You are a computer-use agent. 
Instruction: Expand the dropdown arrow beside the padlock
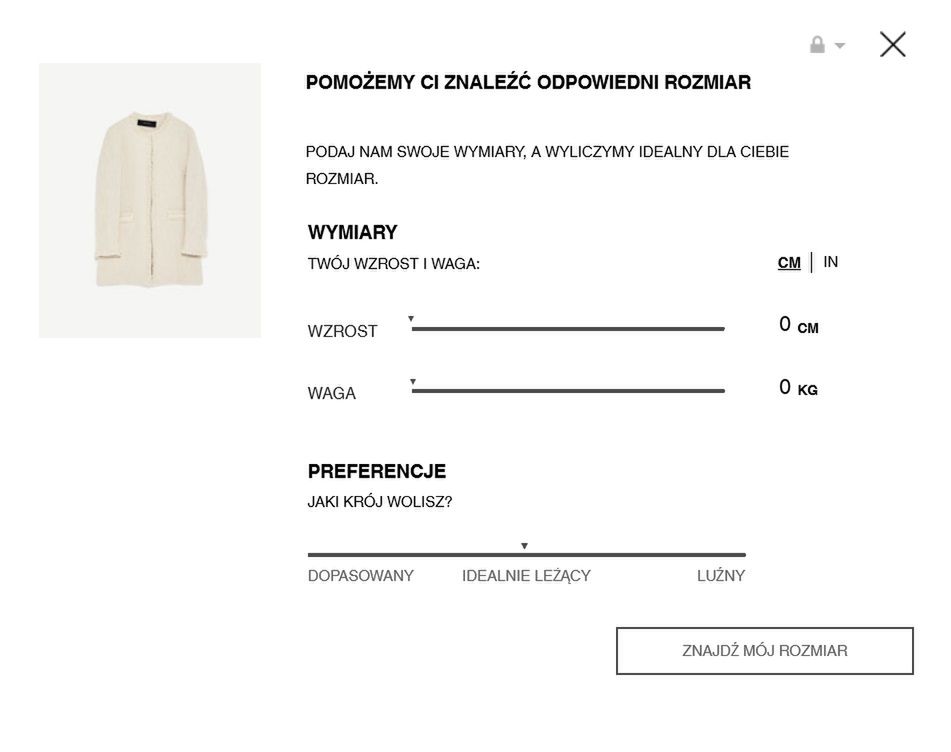[840, 45]
